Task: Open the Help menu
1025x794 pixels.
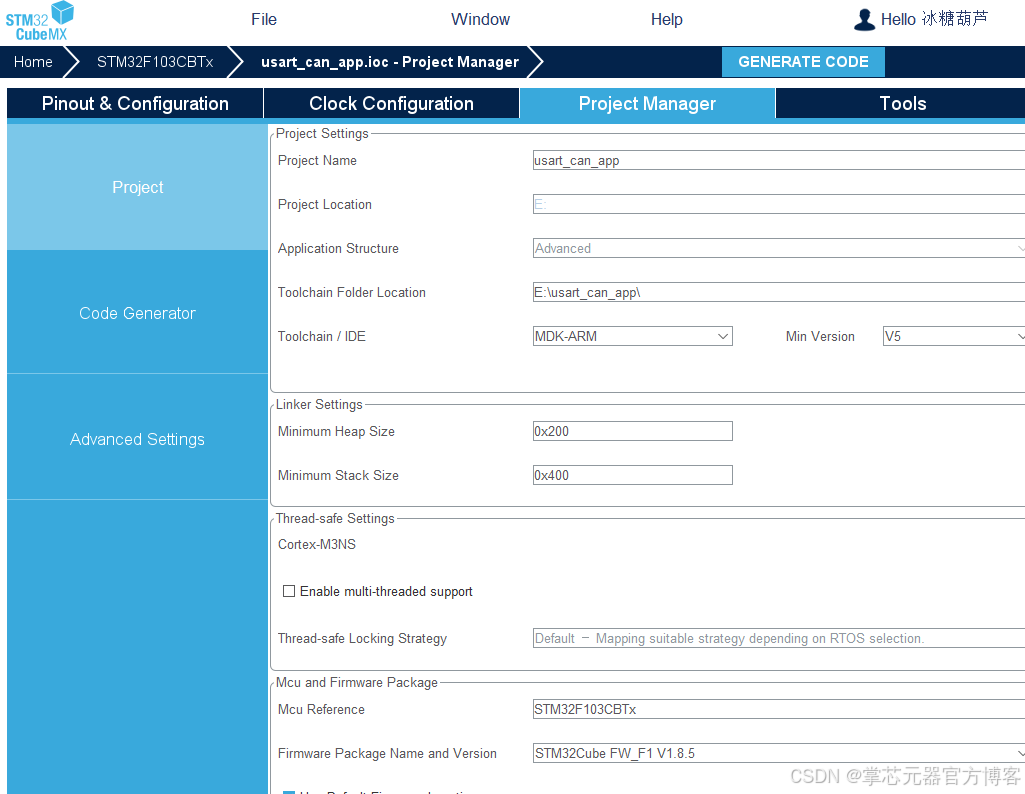Action: (x=667, y=20)
